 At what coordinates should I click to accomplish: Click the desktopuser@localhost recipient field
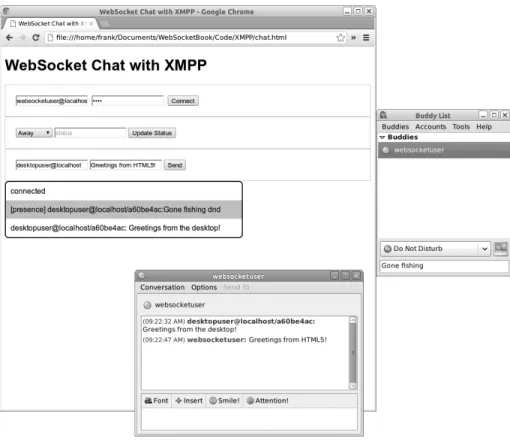point(52,165)
